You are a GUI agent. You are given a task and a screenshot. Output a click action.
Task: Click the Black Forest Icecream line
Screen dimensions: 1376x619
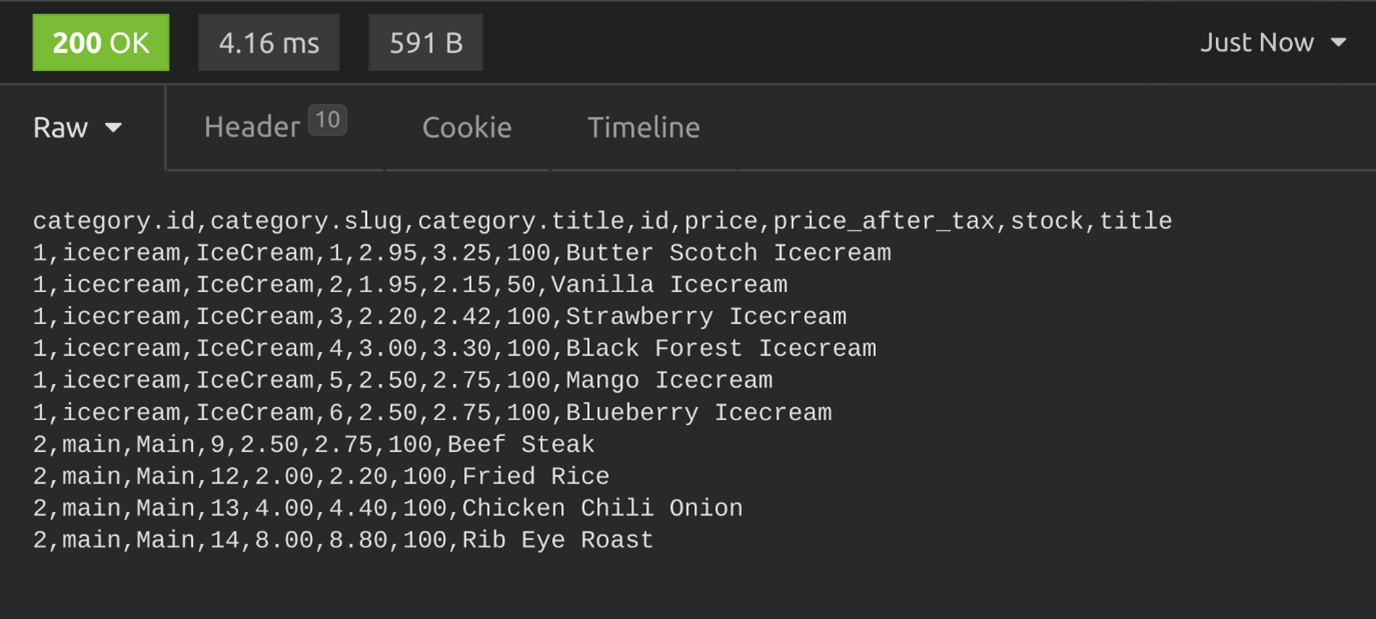point(455,349)
